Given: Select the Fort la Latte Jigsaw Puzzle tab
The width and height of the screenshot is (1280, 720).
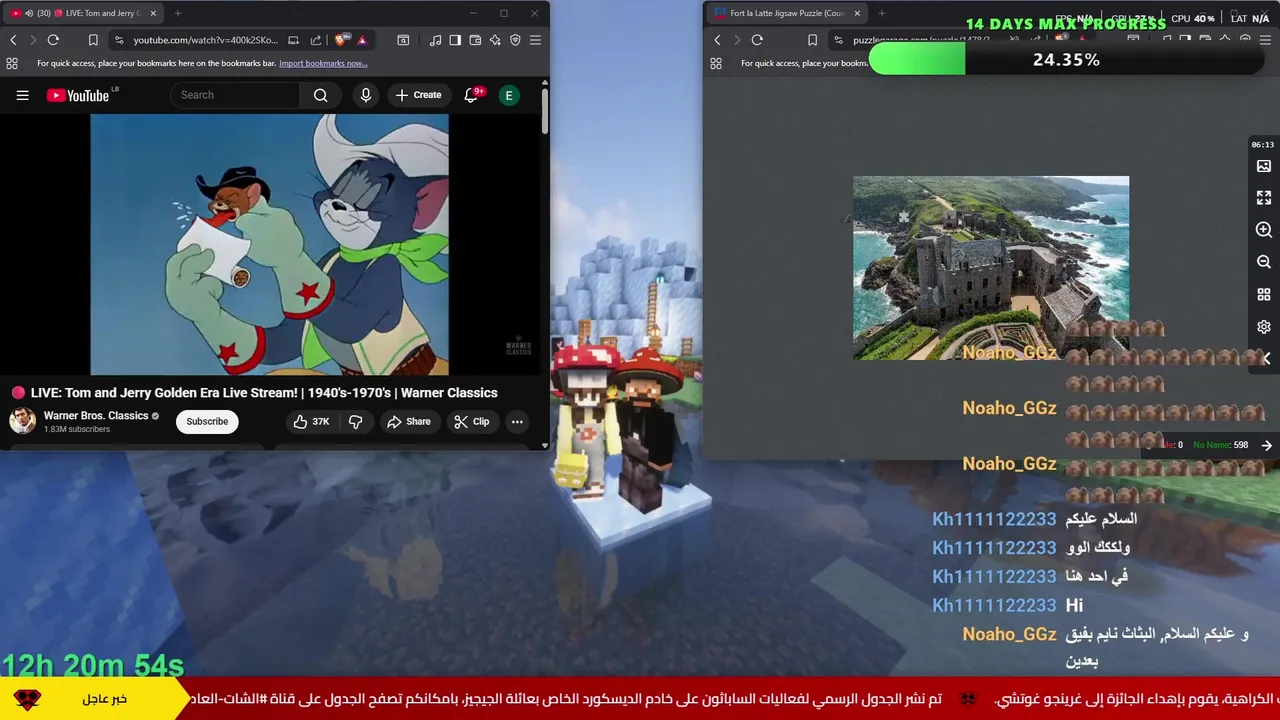Looking at the screenshot, I should pyautogui.click(x=788, y=13).
